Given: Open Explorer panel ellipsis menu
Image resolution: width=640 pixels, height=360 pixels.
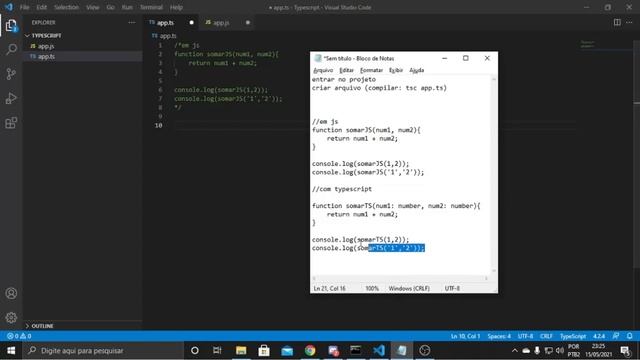Looking at the screenshot, I should (x=131, y=22).
